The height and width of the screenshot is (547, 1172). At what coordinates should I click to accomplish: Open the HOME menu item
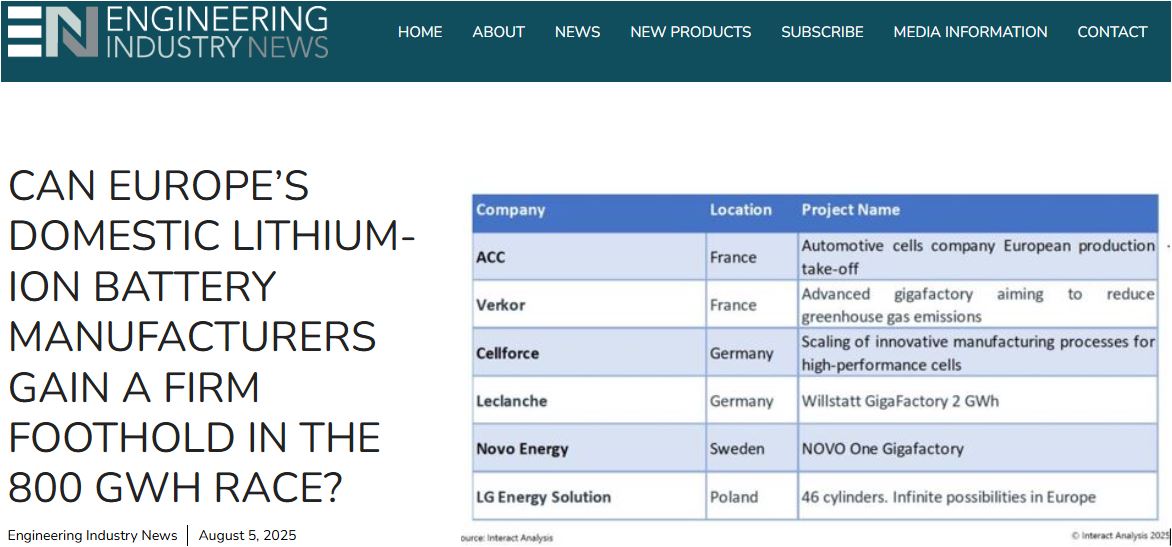pyautogui.click(x=420, y=32)
